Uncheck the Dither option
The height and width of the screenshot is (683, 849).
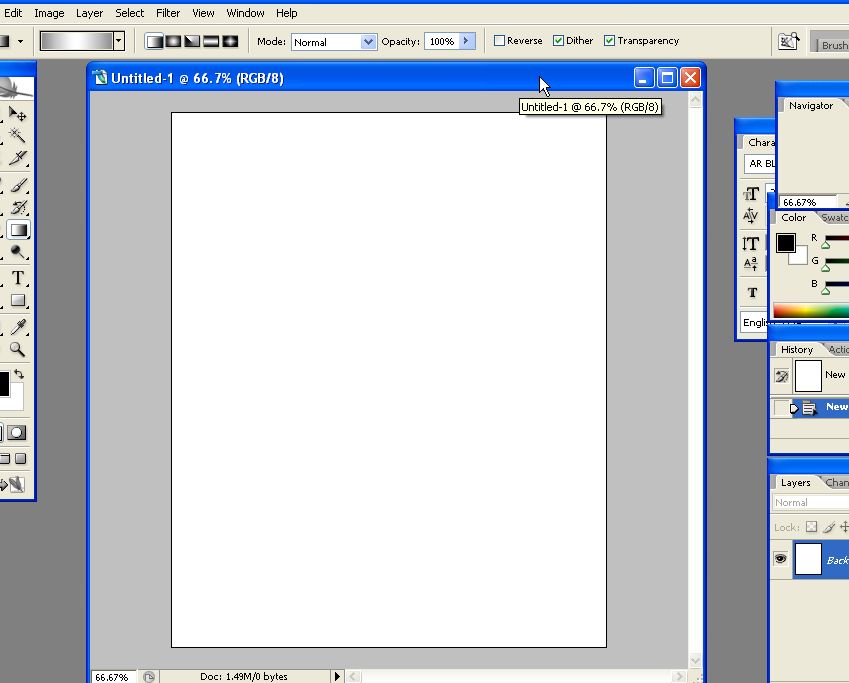coord(558,41)
